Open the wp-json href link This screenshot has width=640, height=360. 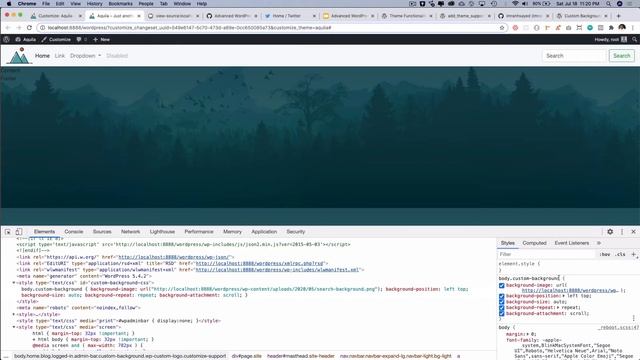(175, 257)
